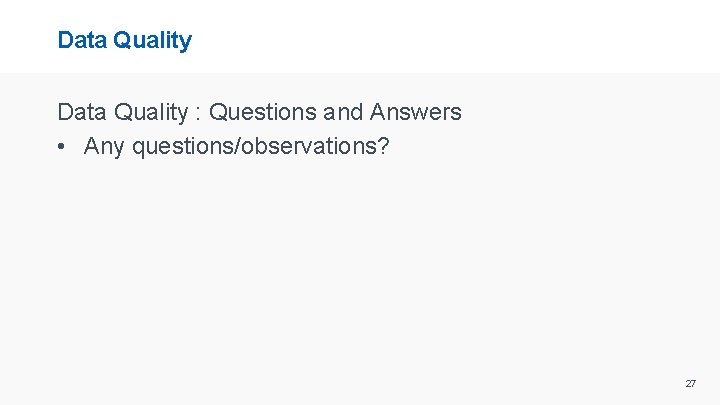Click 'observations' in the bullet line
The image size is (720, 405).
coord(311,146)
